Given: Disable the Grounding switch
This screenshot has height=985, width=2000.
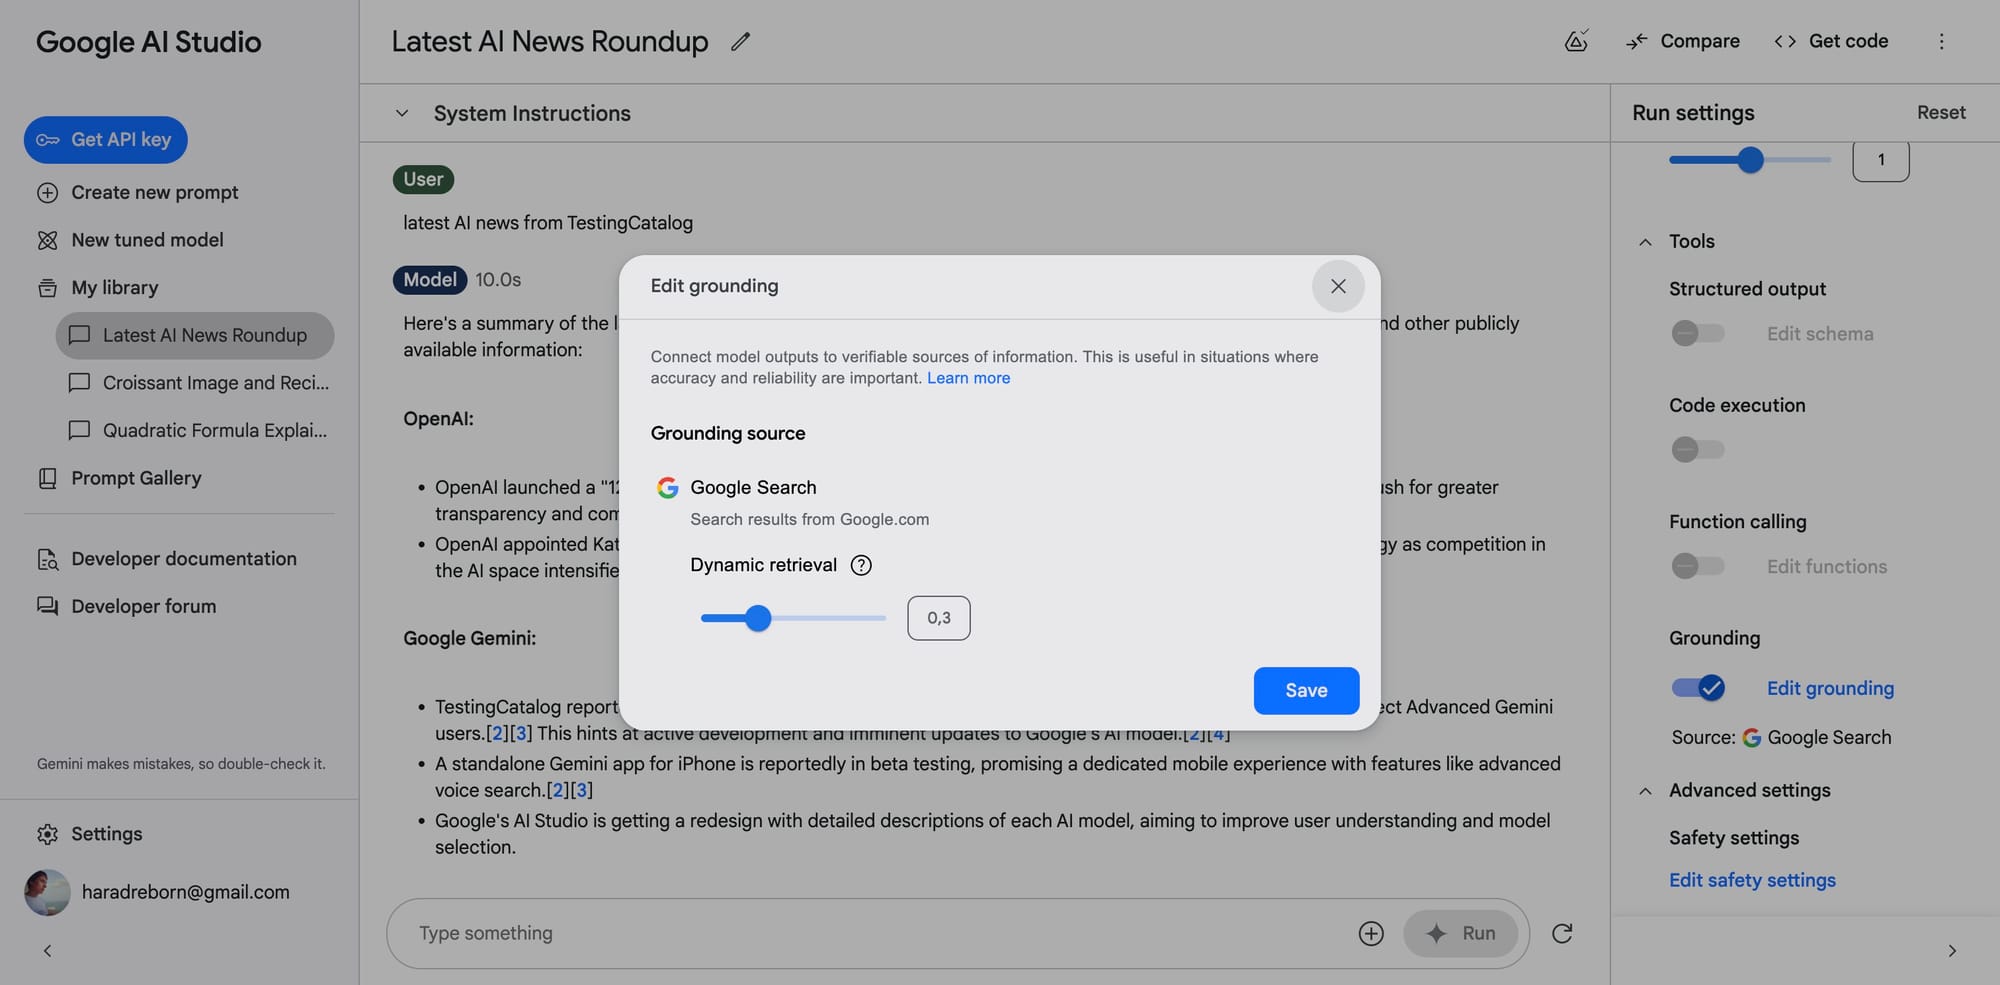Looking at the screenshot, I should pyautogui.click(x=1698, y=688).
